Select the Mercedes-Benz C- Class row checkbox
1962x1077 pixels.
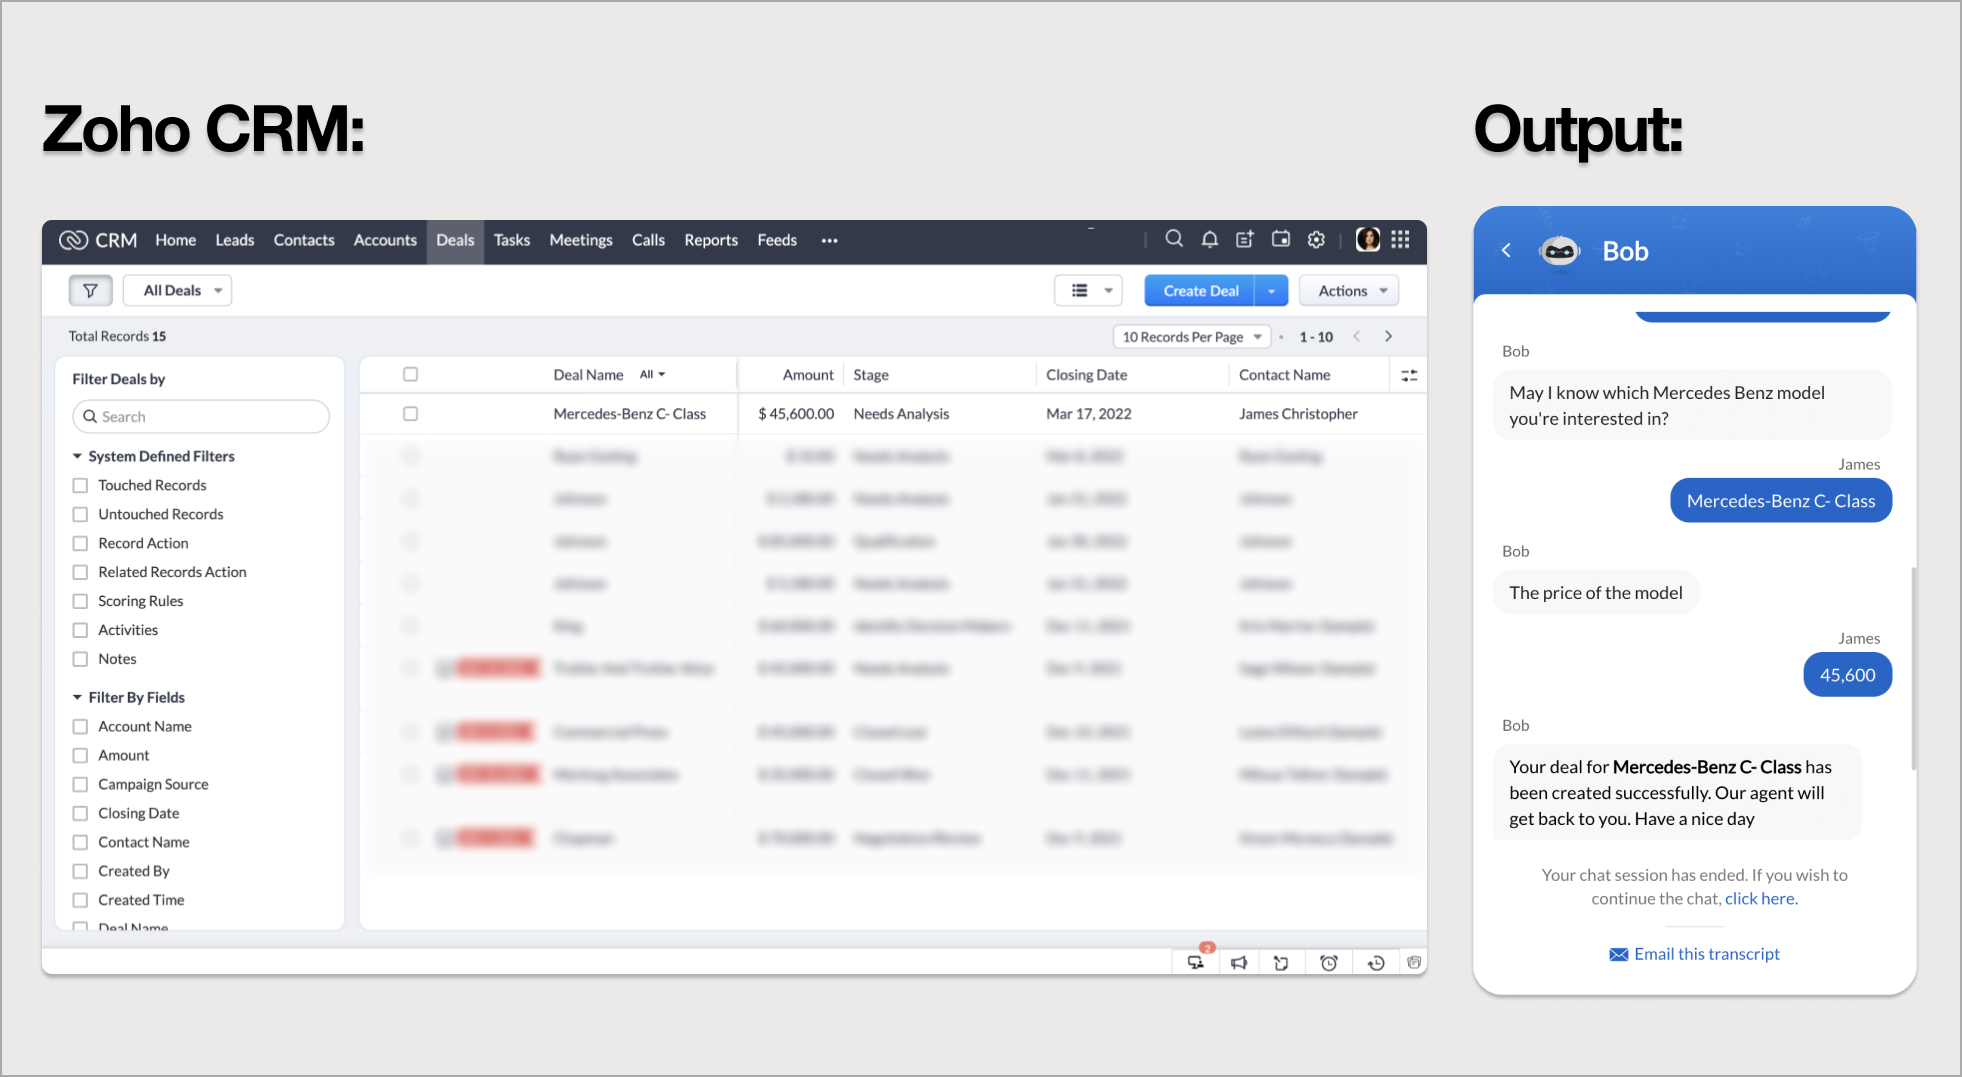[410, 413]
